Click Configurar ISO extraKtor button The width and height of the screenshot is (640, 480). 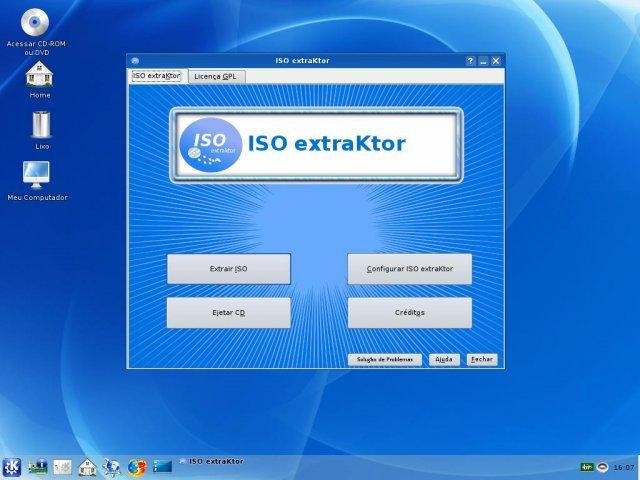click(x=409, y=269)
